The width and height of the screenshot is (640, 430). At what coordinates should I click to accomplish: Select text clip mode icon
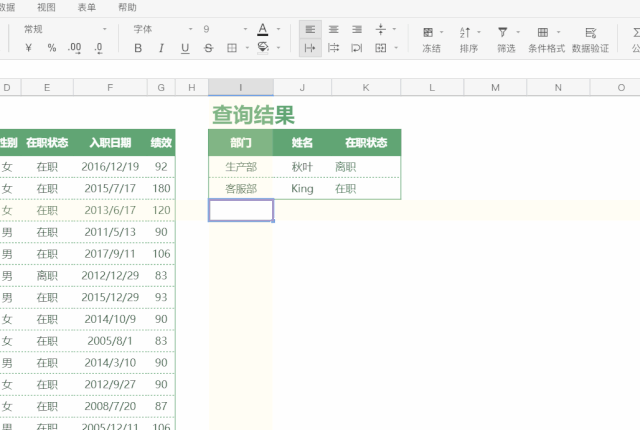333,48
